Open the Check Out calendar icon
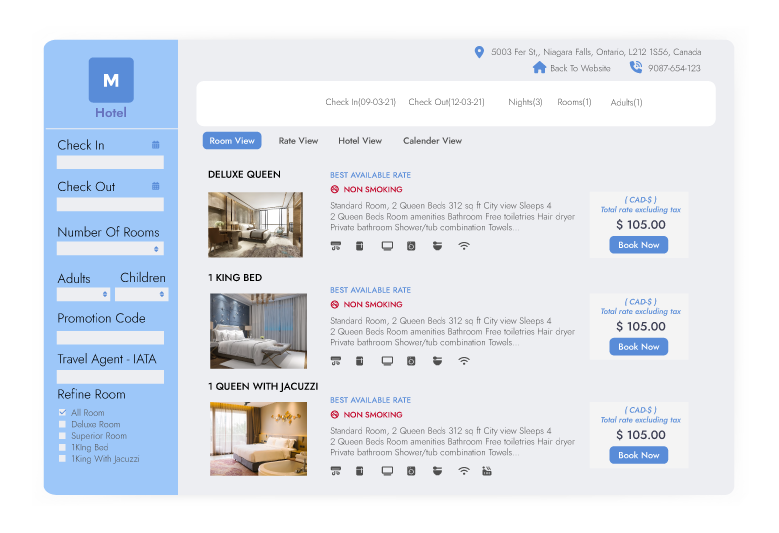The image size is (779, 533). pyautogui.click(x=156, y=186)
